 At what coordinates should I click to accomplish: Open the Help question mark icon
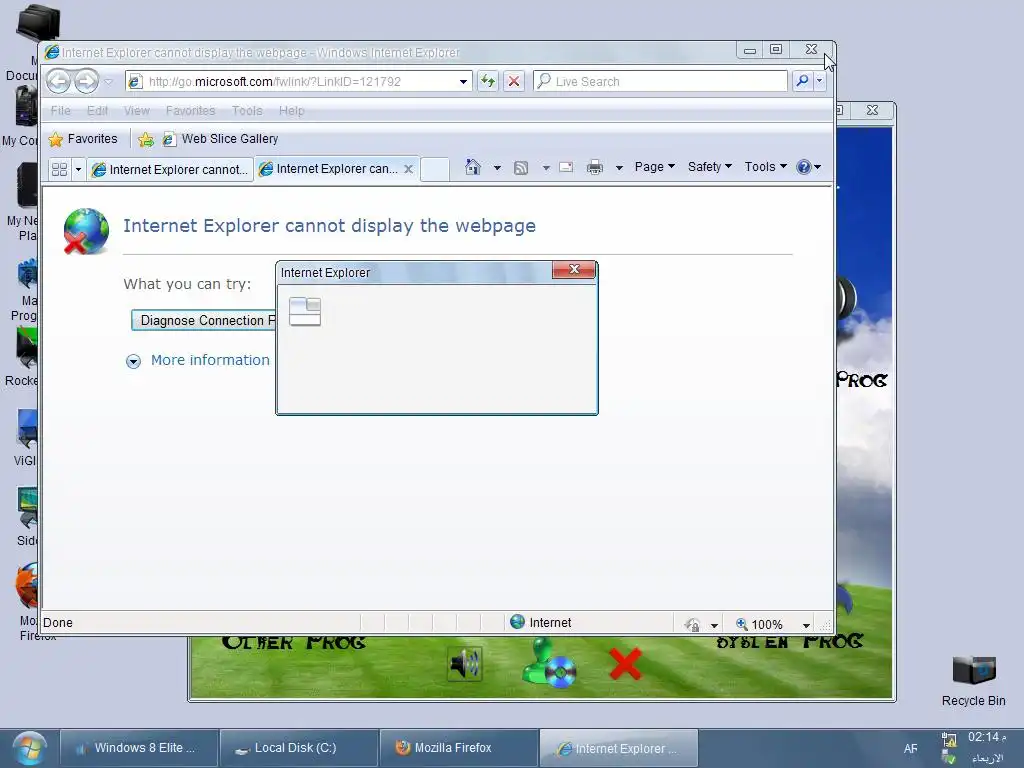[803, 167]
